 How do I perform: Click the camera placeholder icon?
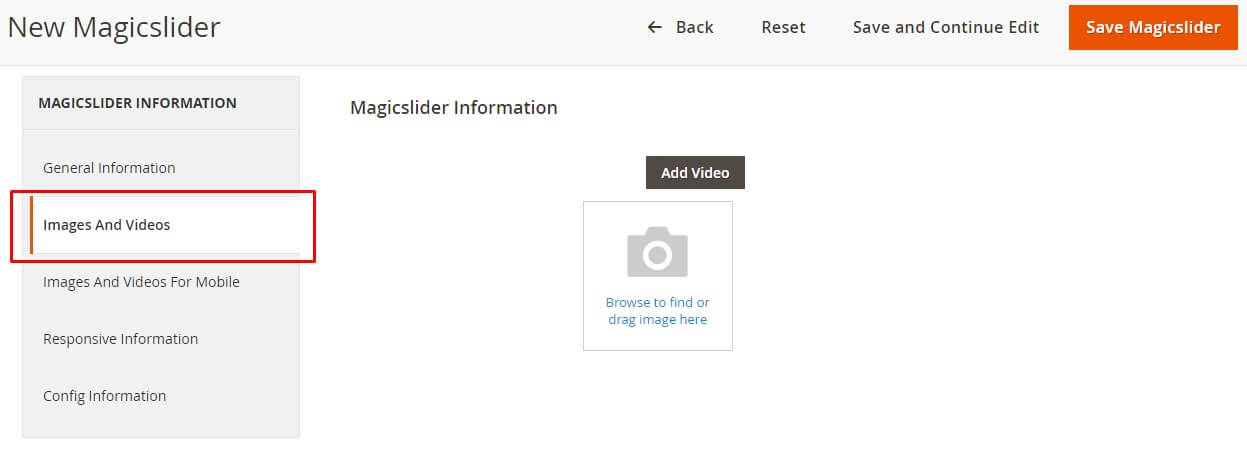pos(657,251)
